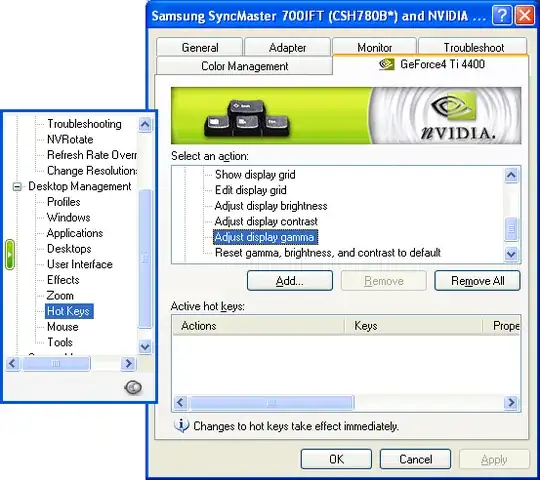This screenshot has width=540, height=480.
Task: Click the info icon beside hot keys note
Action: tap(181, 426)
